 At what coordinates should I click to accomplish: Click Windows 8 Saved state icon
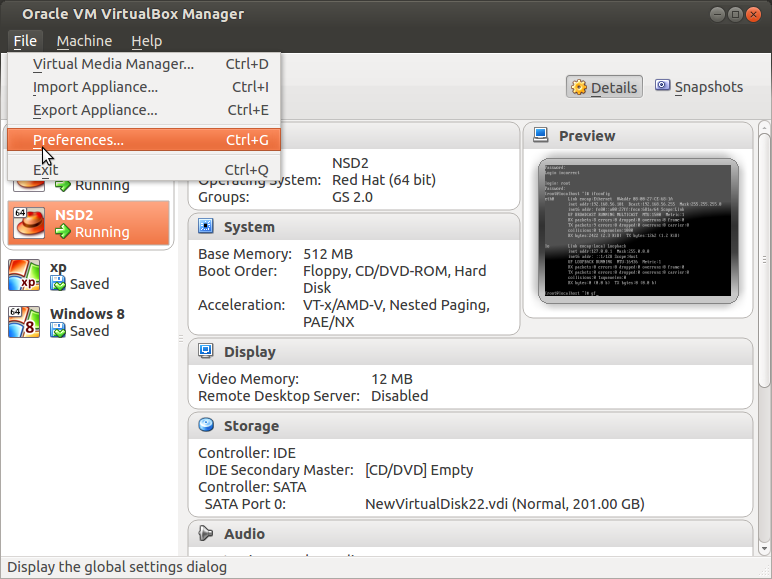coord(58,330)
